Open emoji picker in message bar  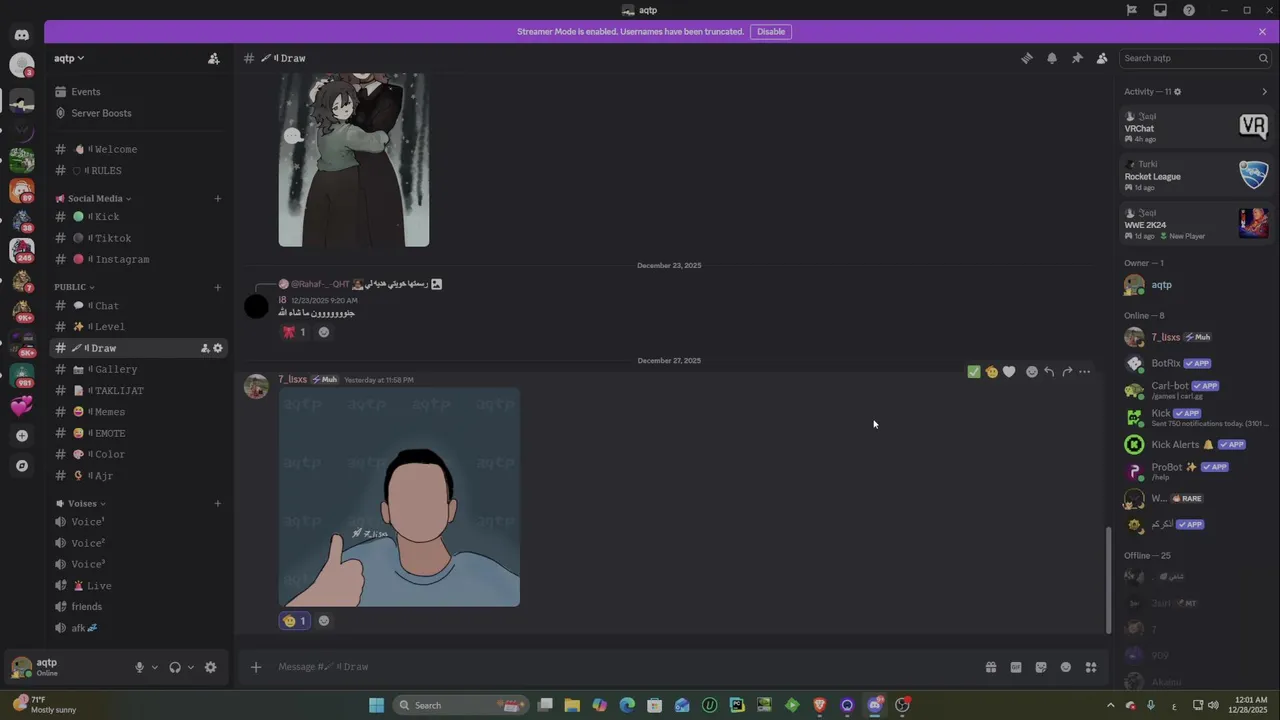1066,667
